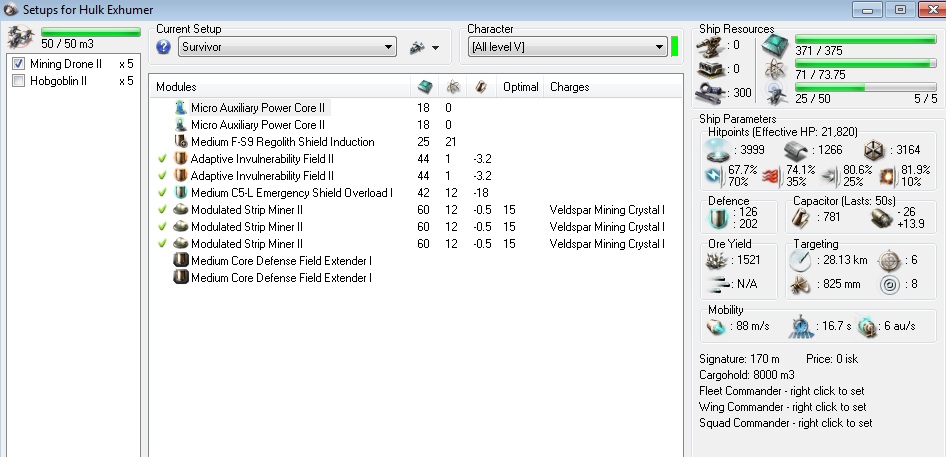The height and width of the screenshot is (457, 946).
Task: Click the drone bay capacity bar
Action: tap(90, 32)
